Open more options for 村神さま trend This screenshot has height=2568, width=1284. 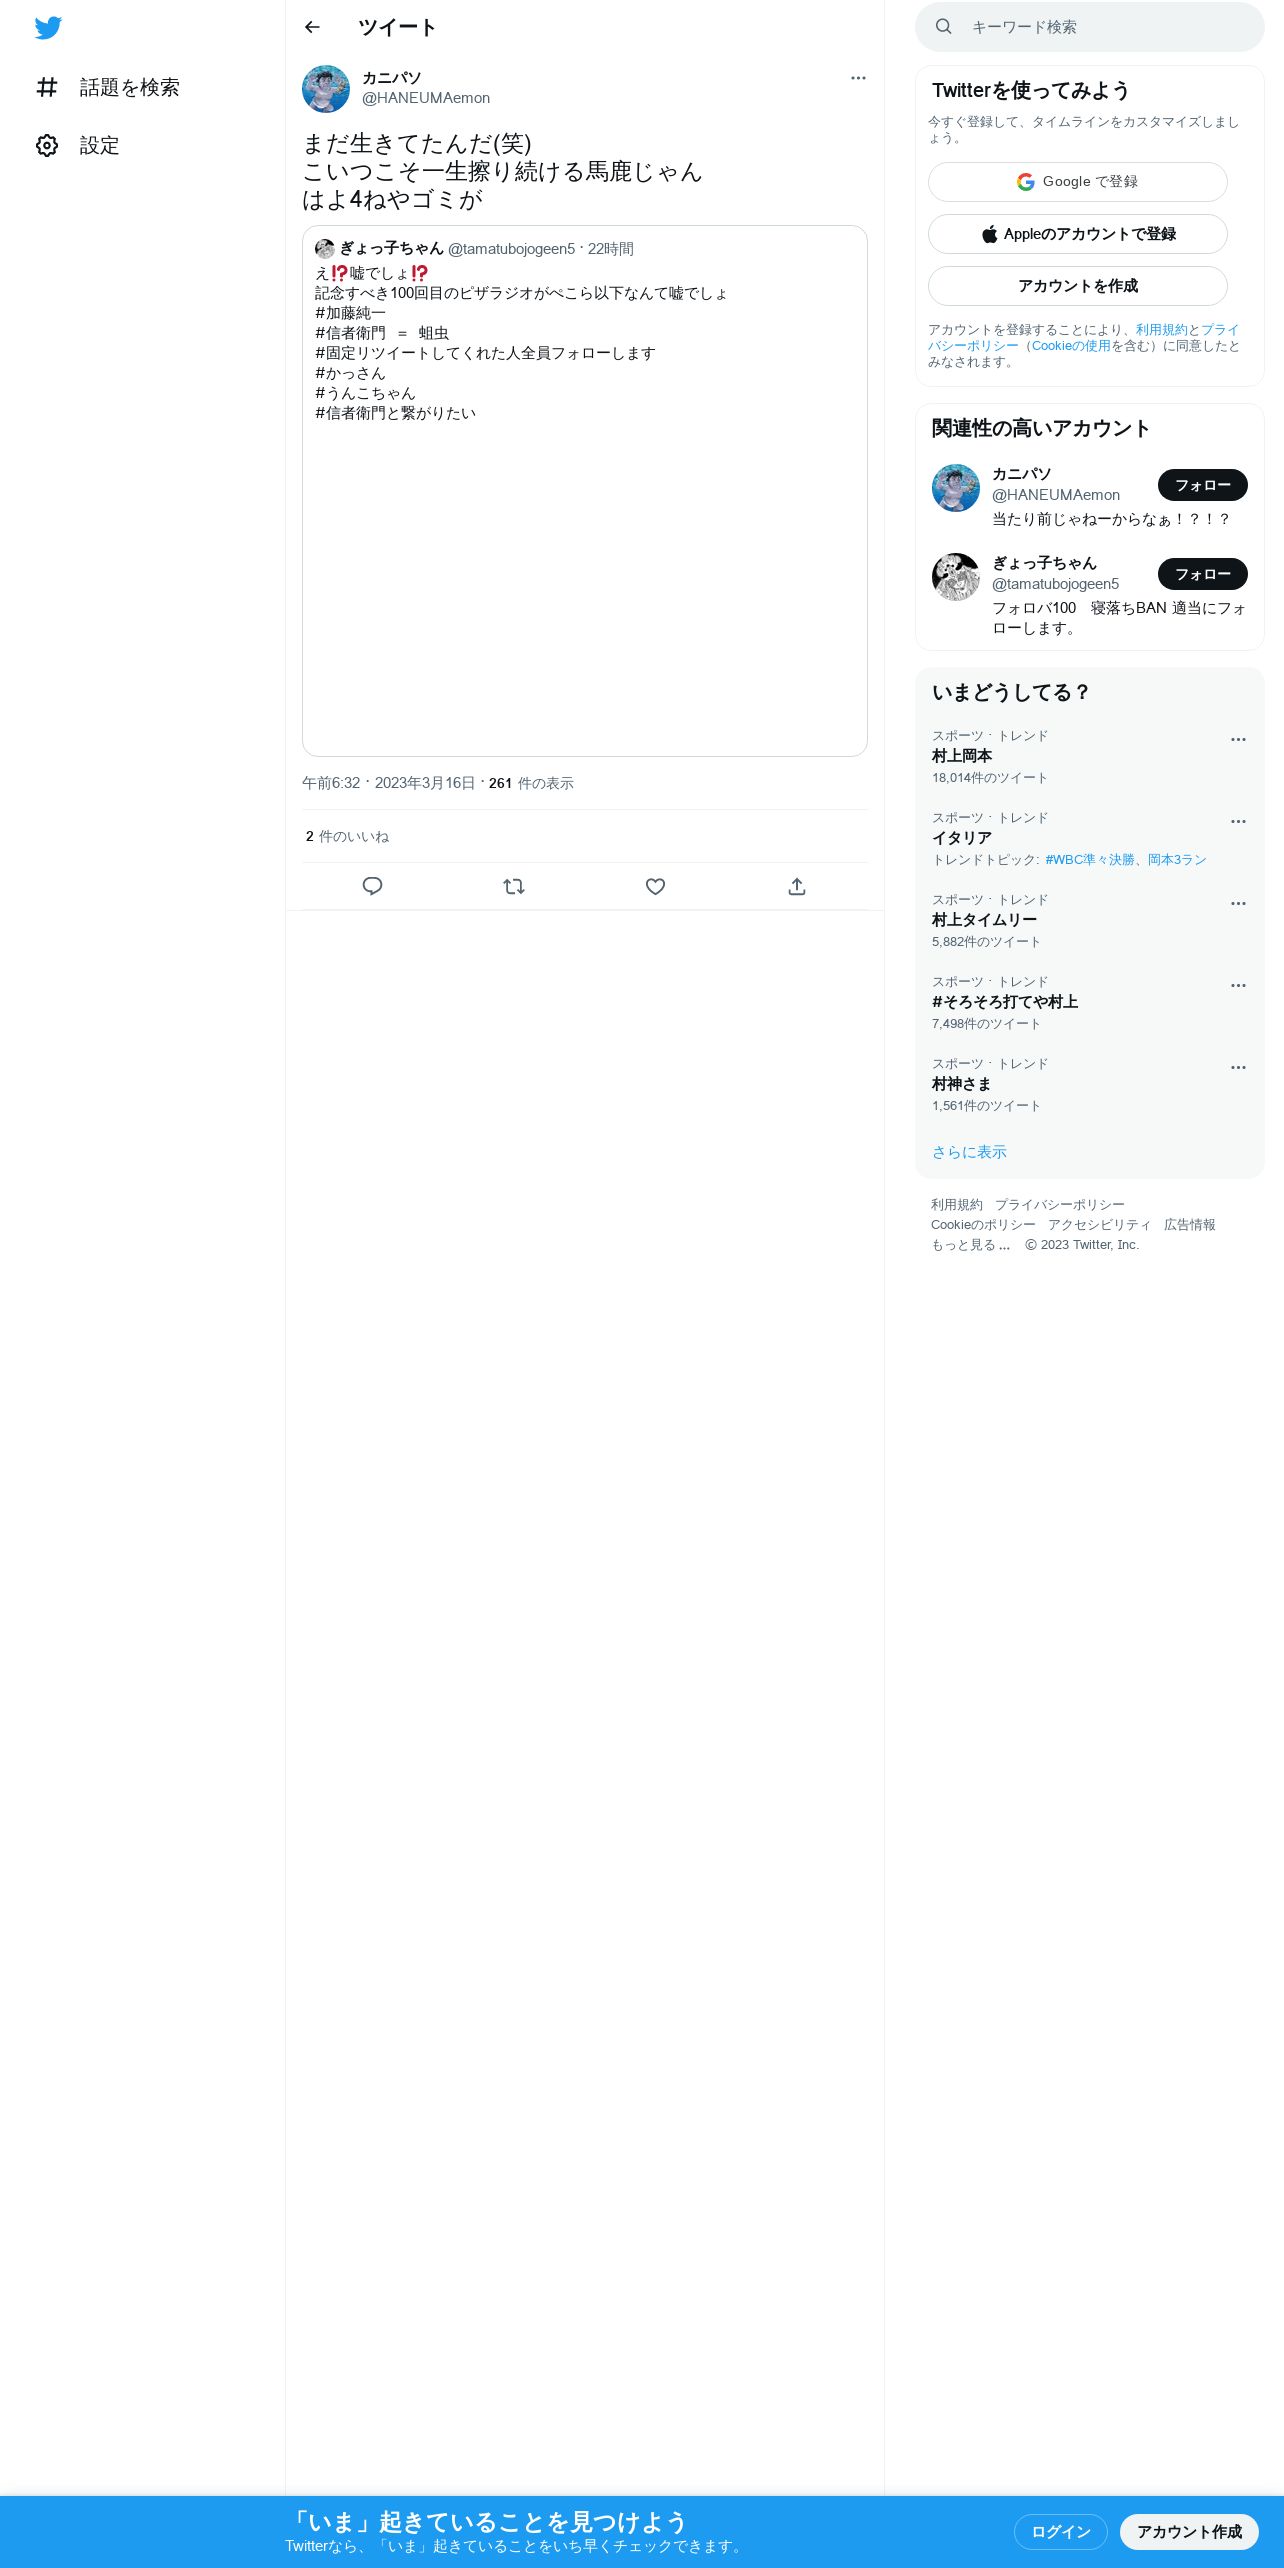[1238, 1068]
